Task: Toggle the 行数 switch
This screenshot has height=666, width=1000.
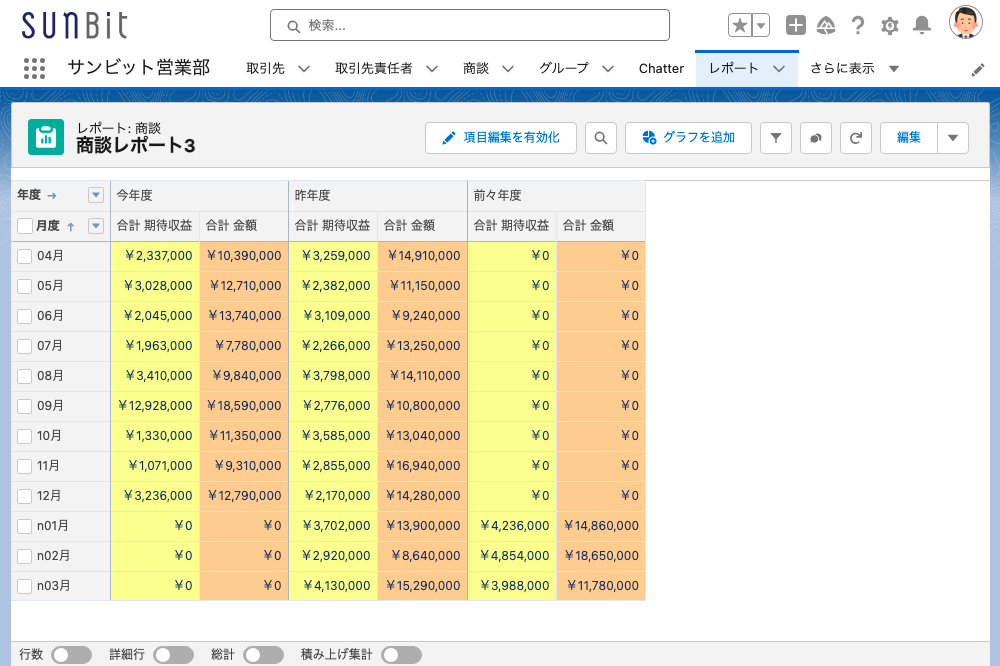Action: coord(71,655)
